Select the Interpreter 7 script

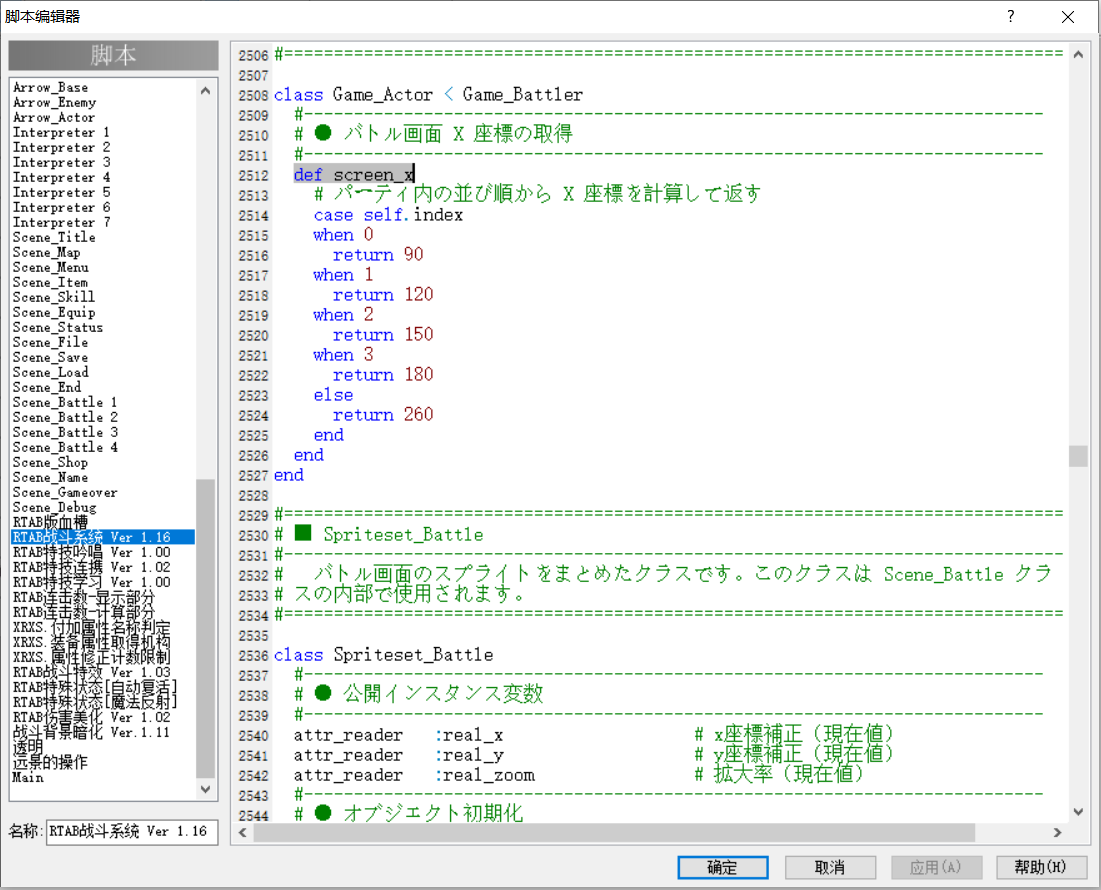(103, 222)
